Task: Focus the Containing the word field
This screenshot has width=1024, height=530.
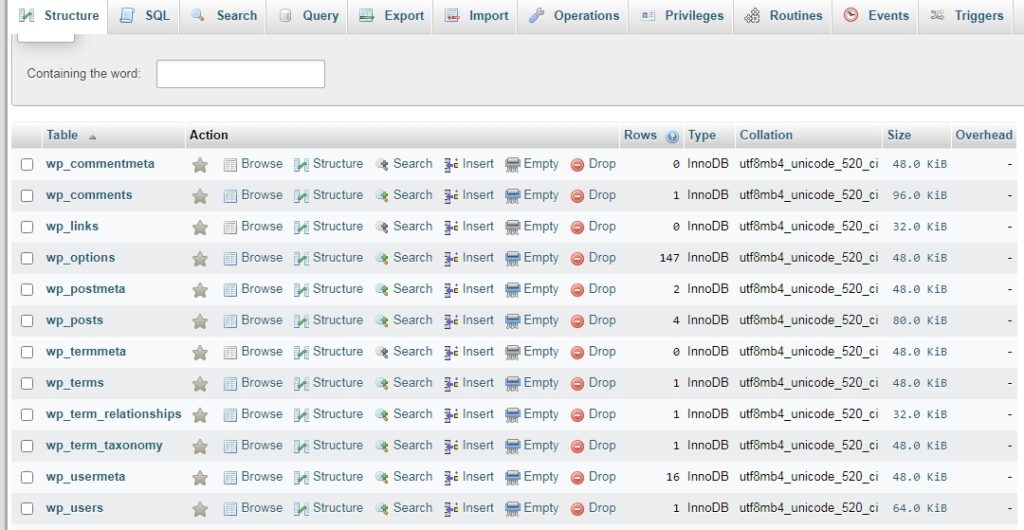Action: [240, 74]
